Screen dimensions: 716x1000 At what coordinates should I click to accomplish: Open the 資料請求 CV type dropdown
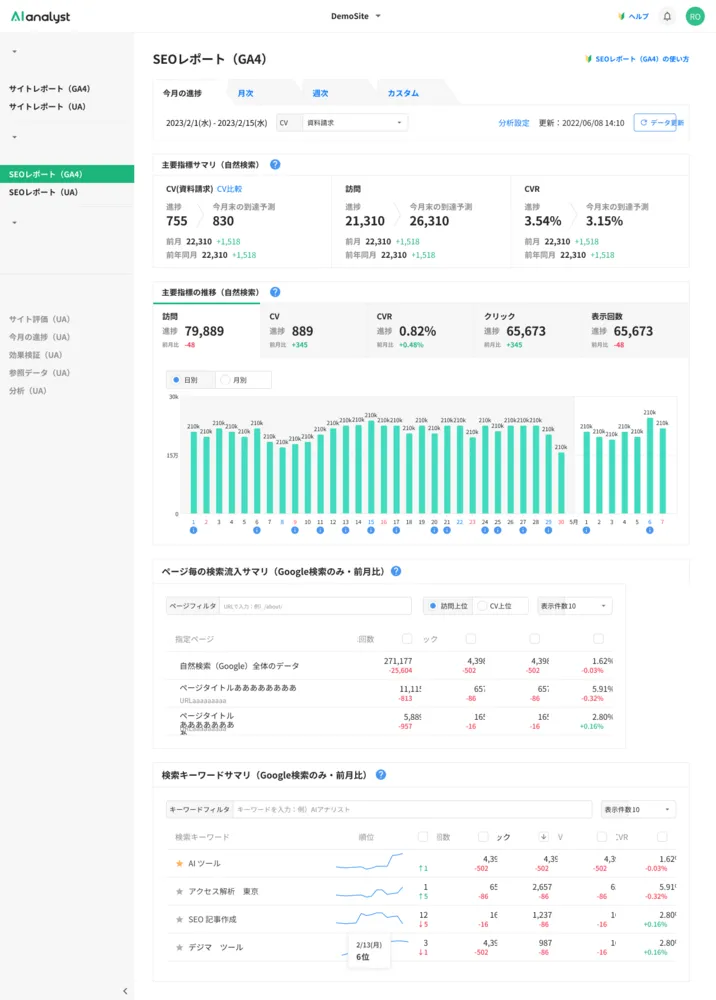(x=354, y=122)
